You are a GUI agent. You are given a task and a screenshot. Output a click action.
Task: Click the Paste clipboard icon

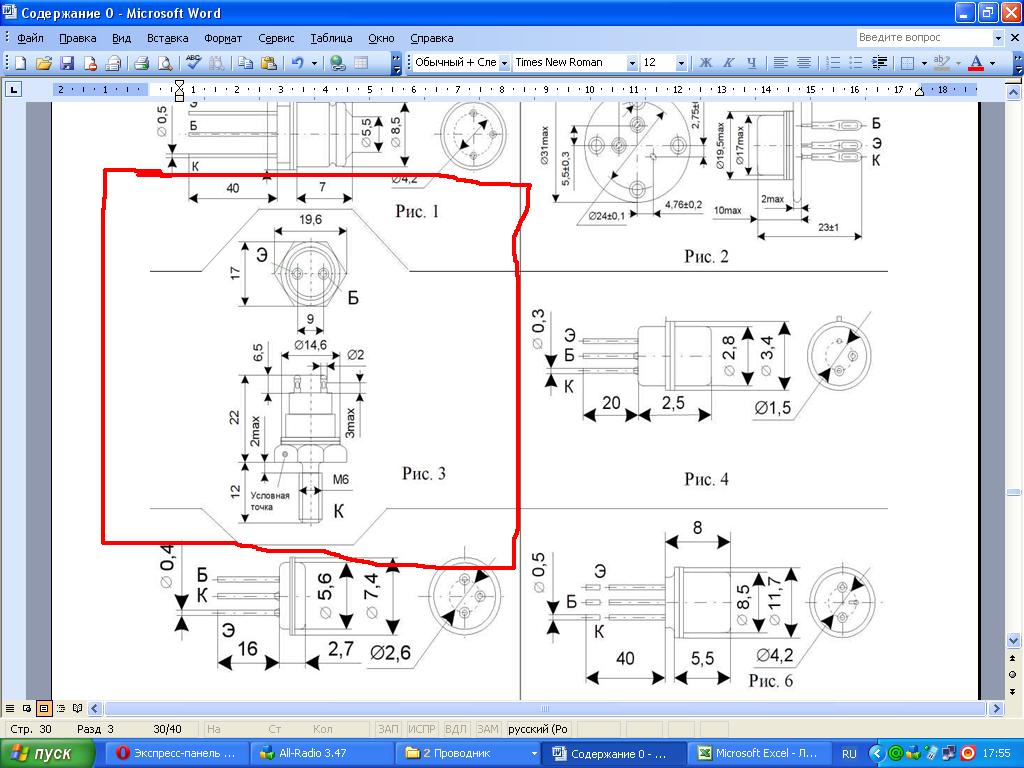pyautogui.click(x=269, y=63)
